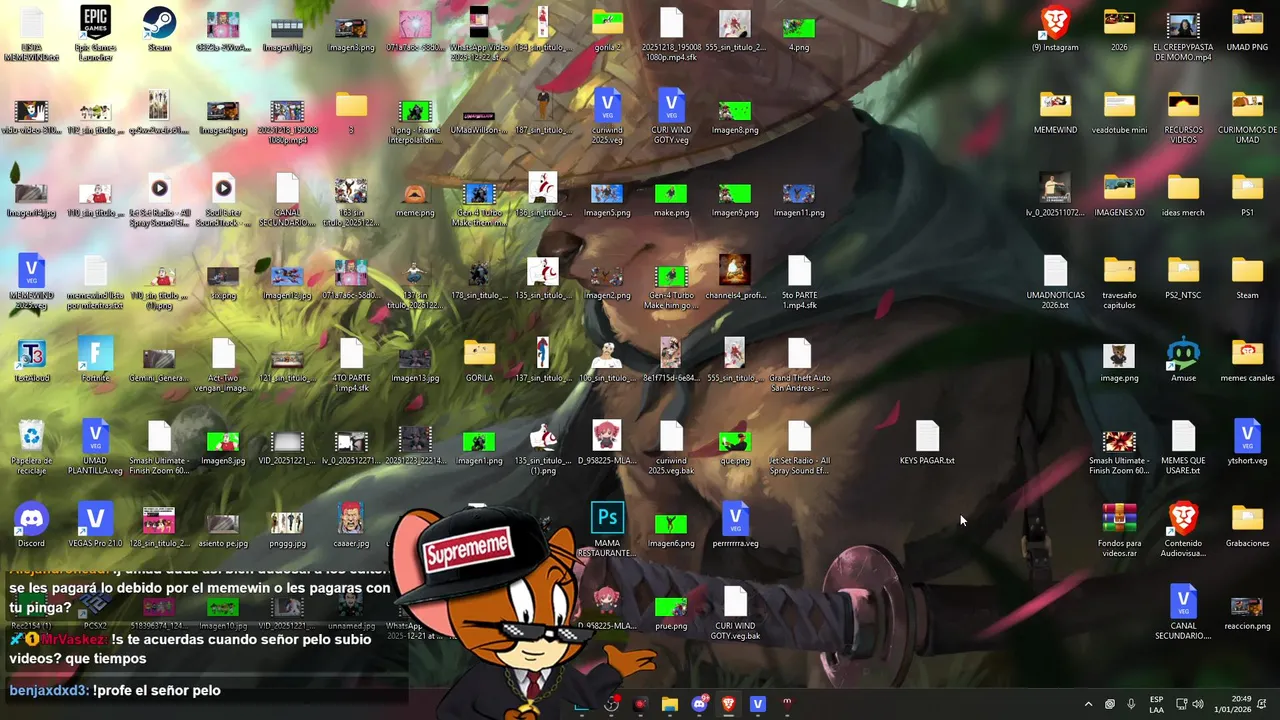Viewport: 1280px width, 720px height.
Task: Open the IMAGENES XD folder
Action: tap(1119, 195)
